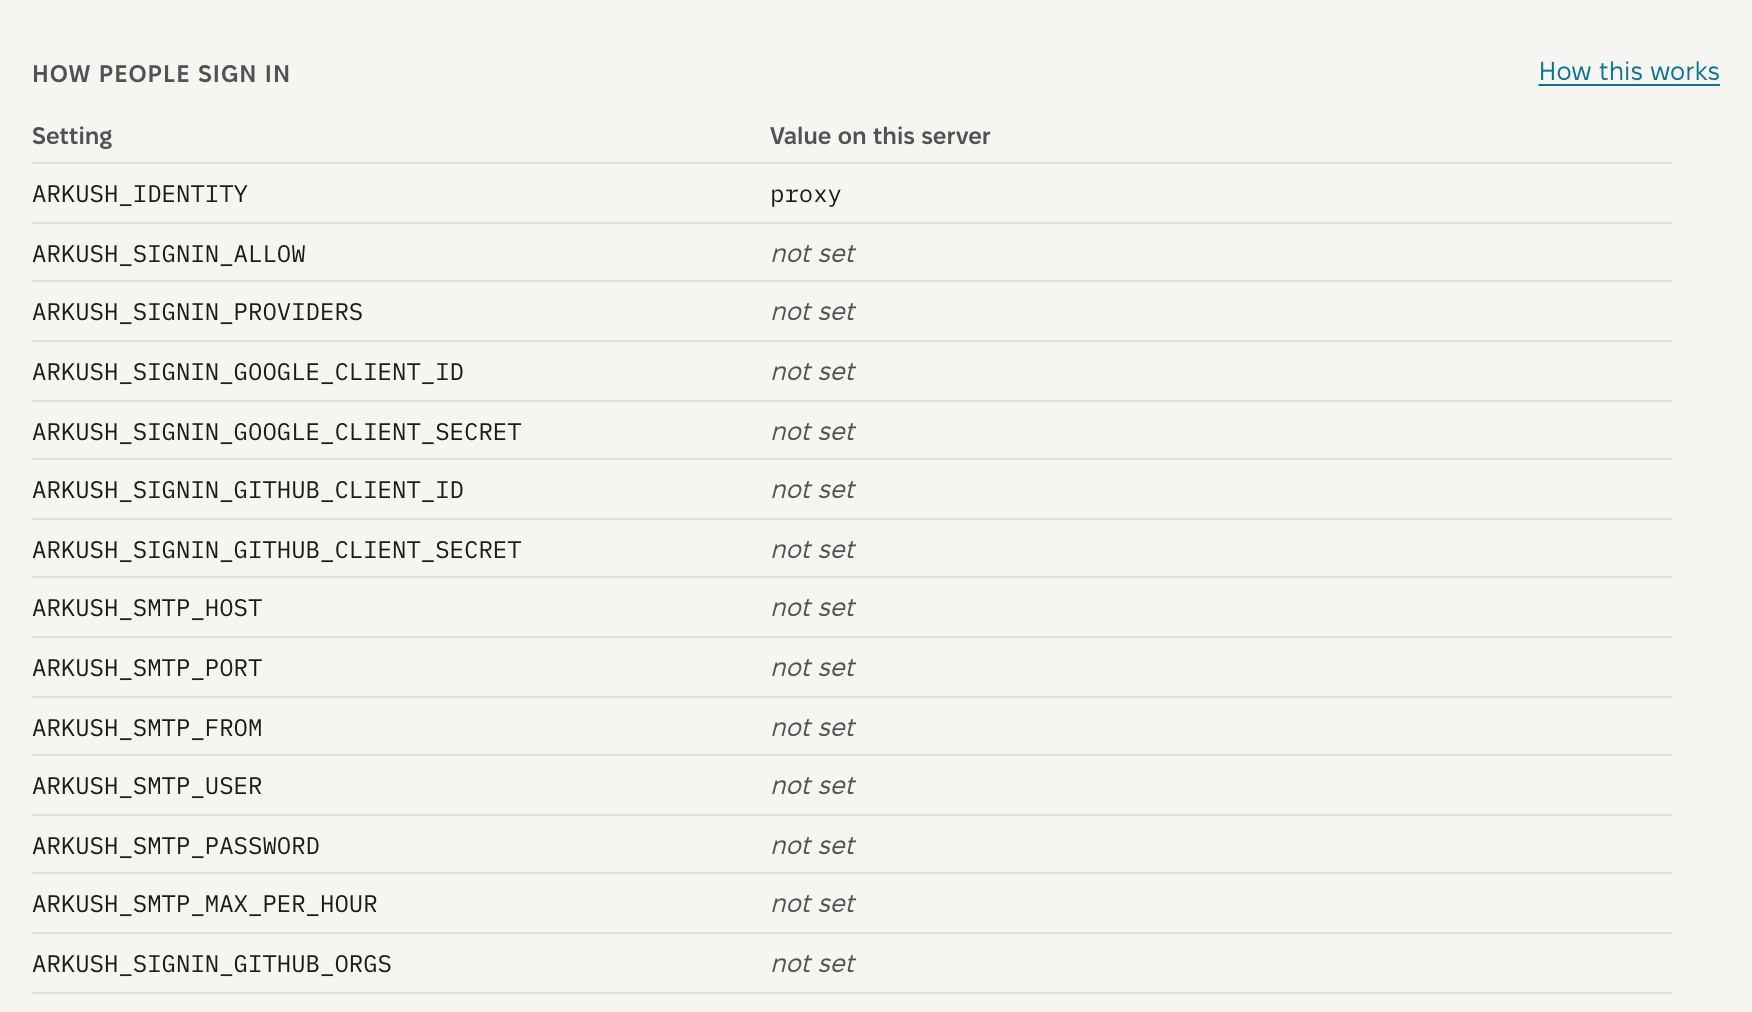Screen dimensions: 1752x1012
Task: Click the ARKUSH_SMTP_PORT setting label
Action: [147, 668]
